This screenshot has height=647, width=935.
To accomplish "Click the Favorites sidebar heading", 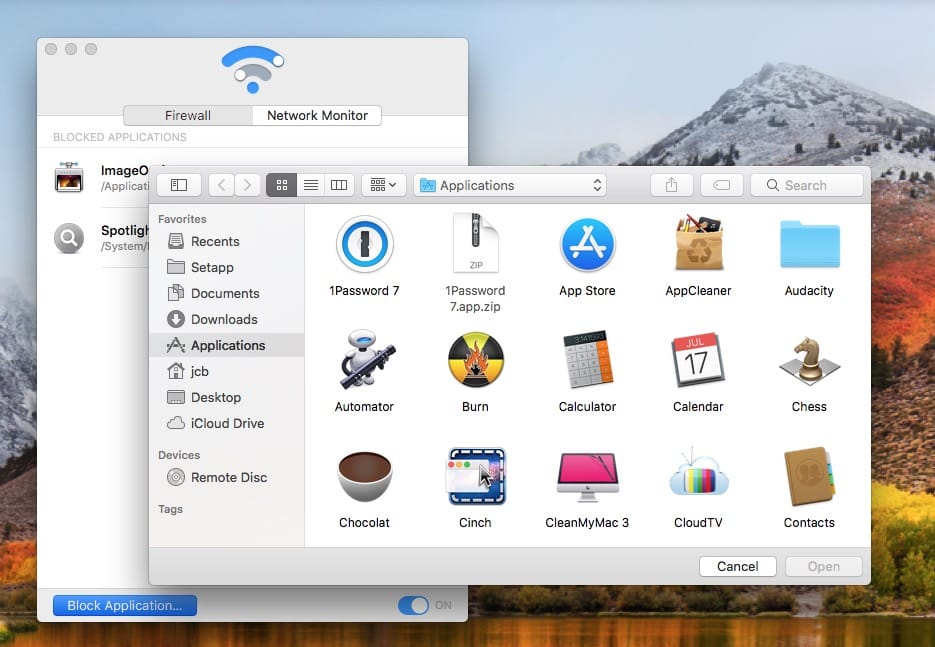I will click(182, 219).
